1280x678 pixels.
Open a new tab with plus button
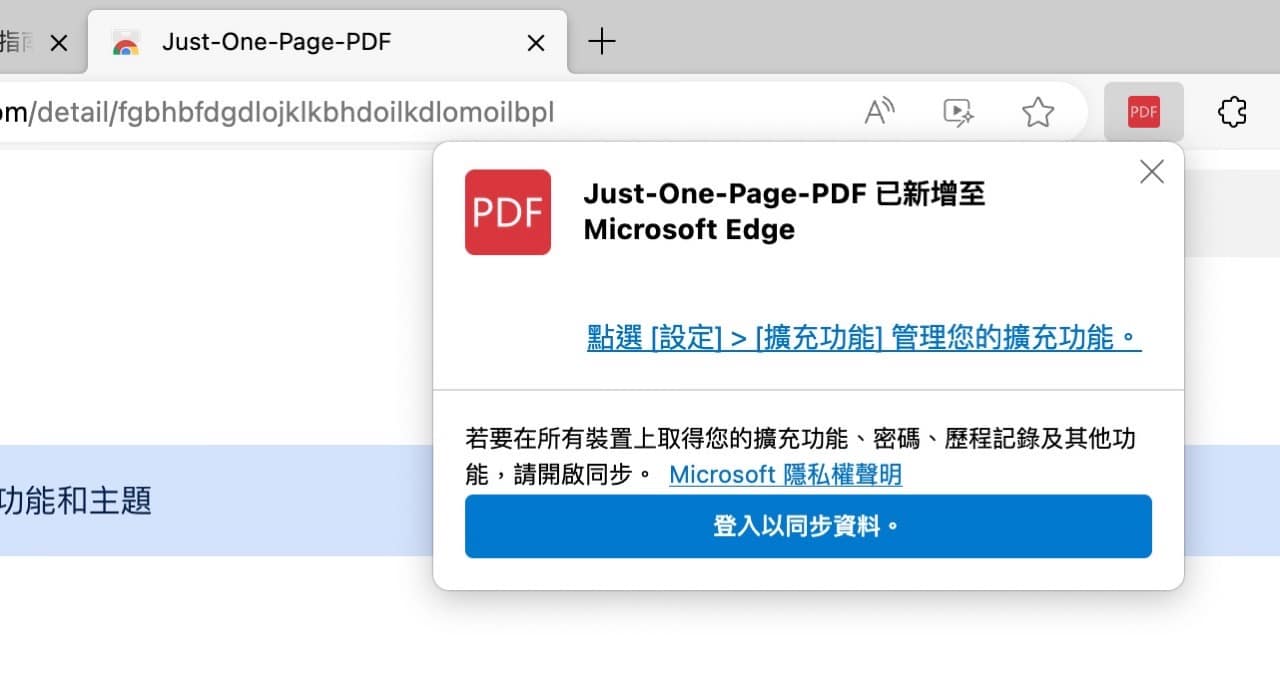(601, 42)
